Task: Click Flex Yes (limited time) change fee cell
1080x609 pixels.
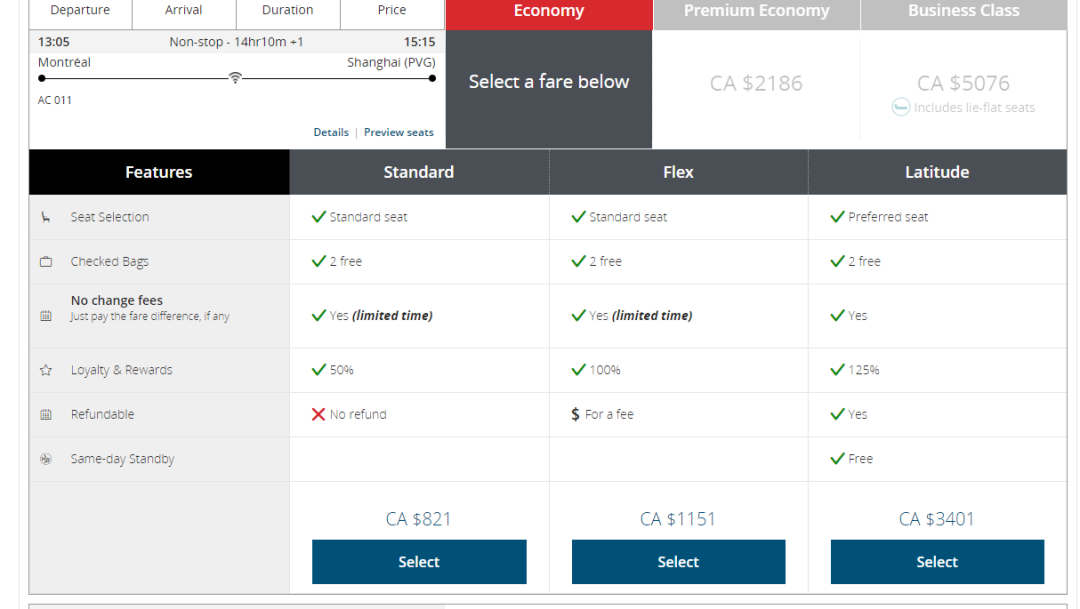Action: [678, 316]
